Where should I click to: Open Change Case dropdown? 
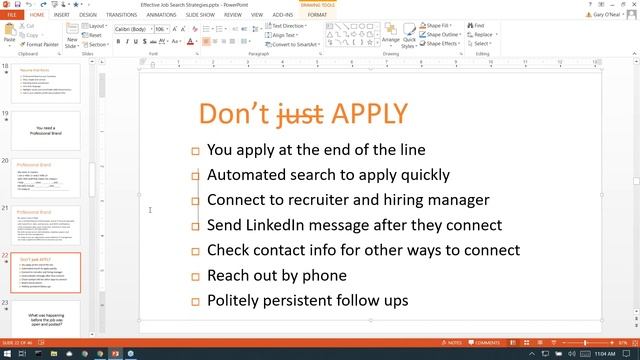176,41
